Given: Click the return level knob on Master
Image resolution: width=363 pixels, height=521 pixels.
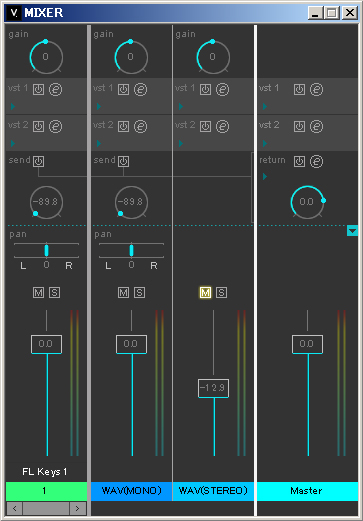Looking at the screenshot, I should (x=307, y=202).
